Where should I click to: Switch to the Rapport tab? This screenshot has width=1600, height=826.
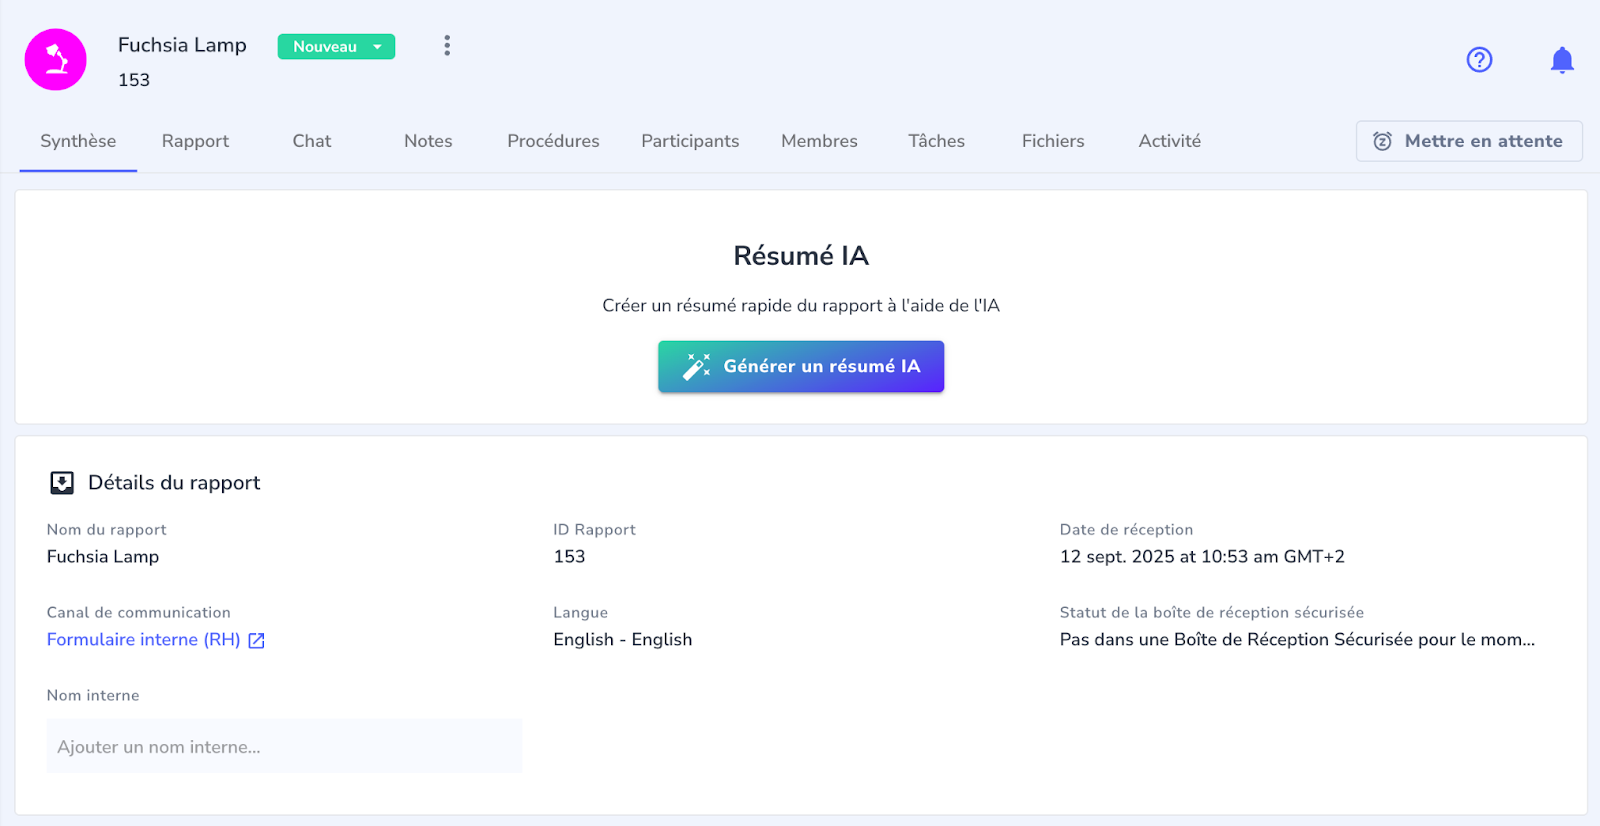tap(195, 141)
